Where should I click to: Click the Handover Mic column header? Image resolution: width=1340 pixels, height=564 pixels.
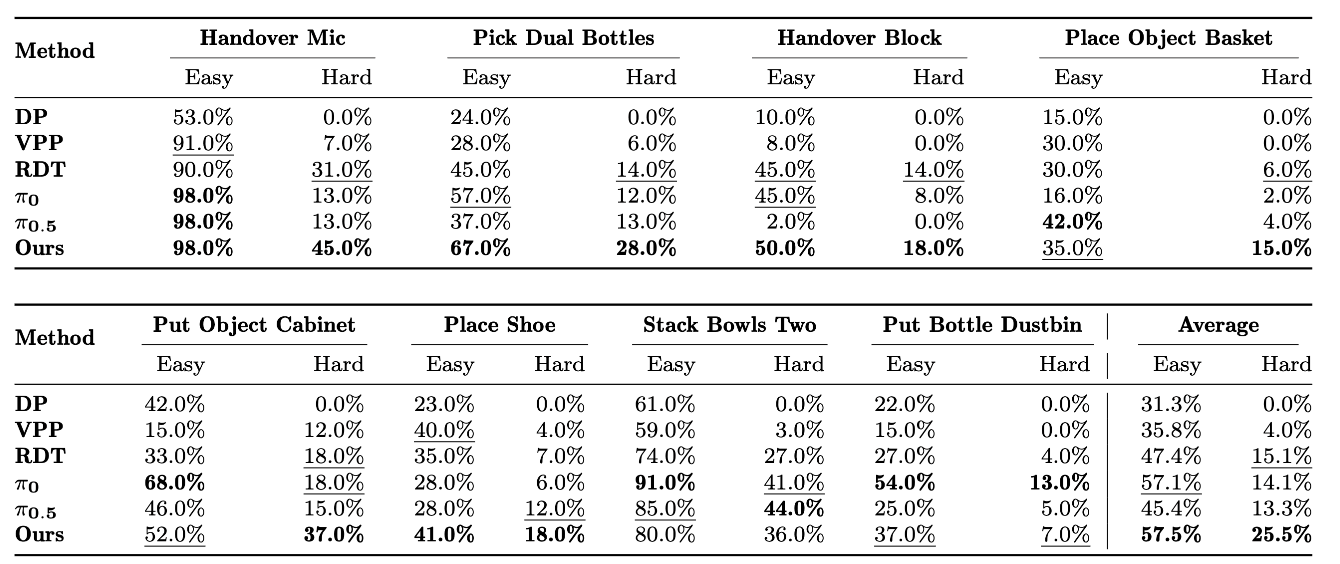(272, 39)
